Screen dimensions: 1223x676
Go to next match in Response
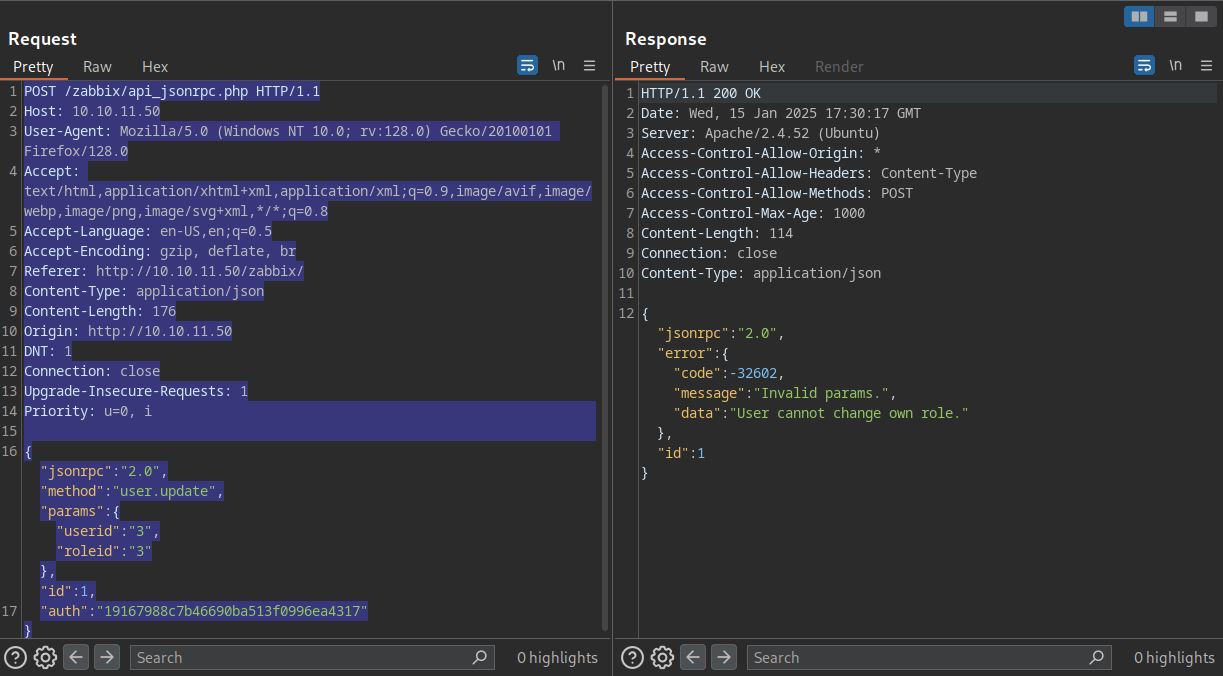(x=723, y=657)
